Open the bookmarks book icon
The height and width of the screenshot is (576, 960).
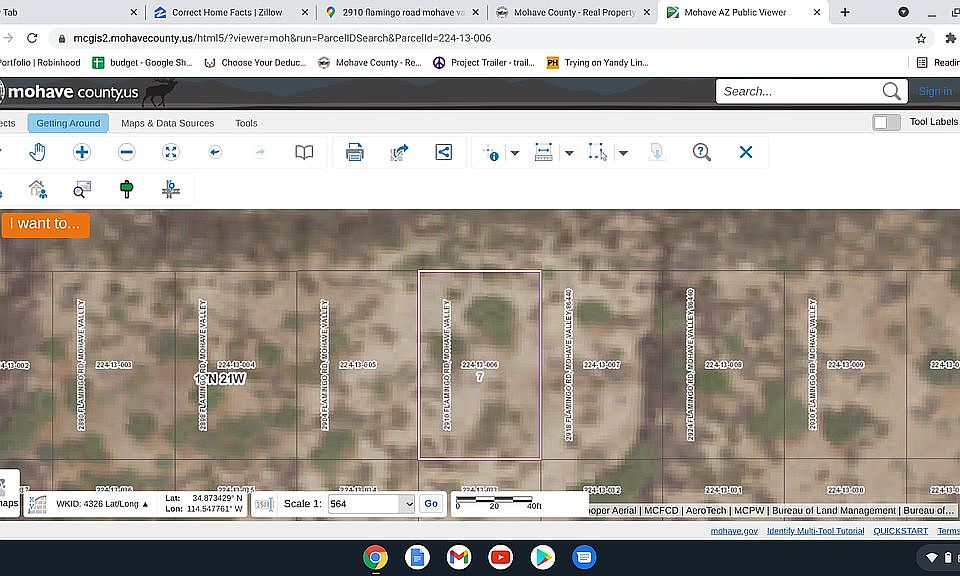304,152
